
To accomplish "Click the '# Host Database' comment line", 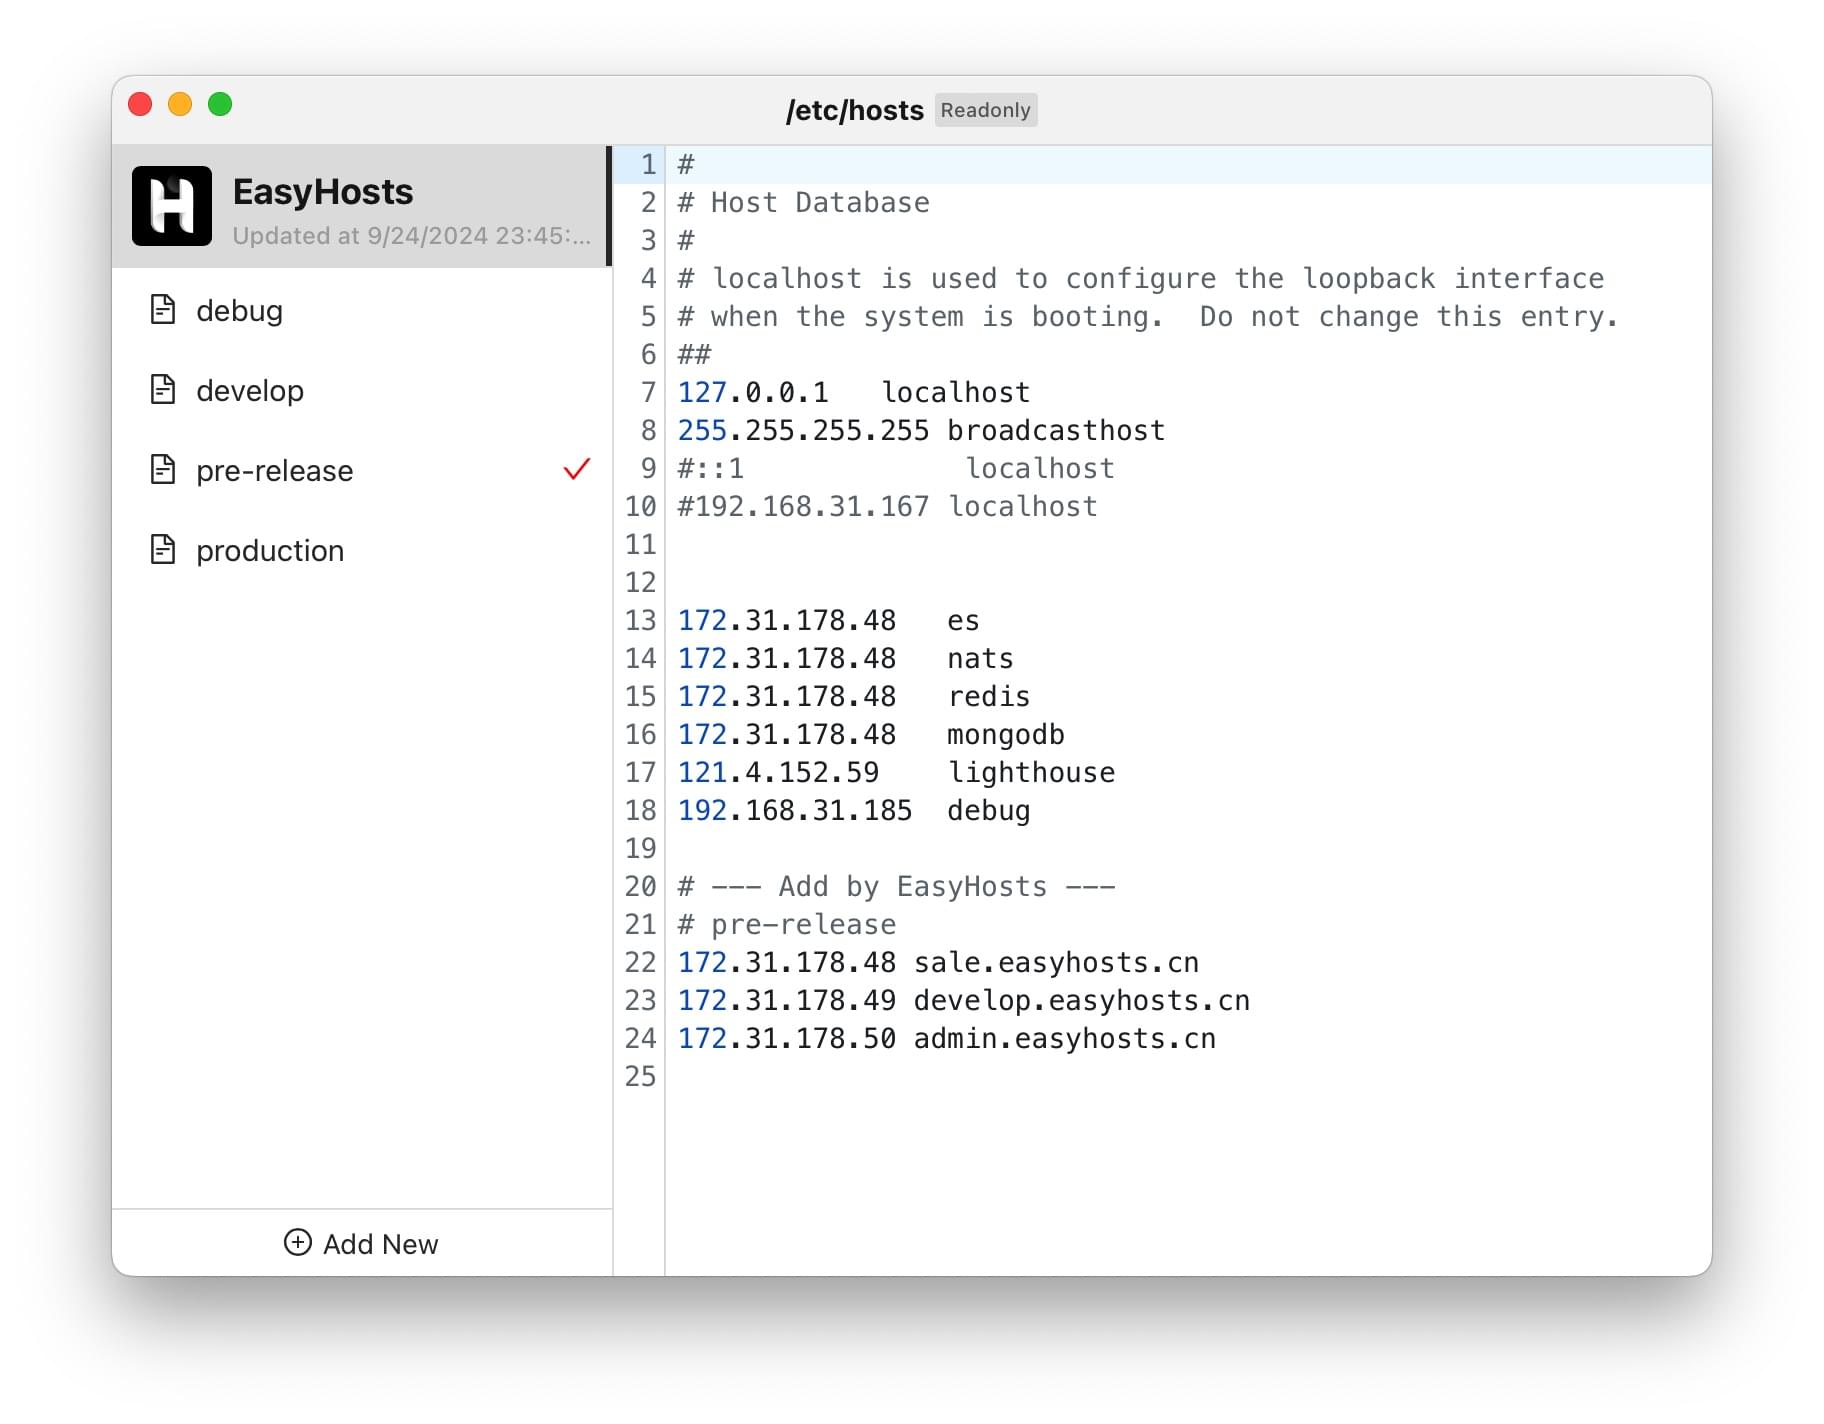I will click(804, 202).
